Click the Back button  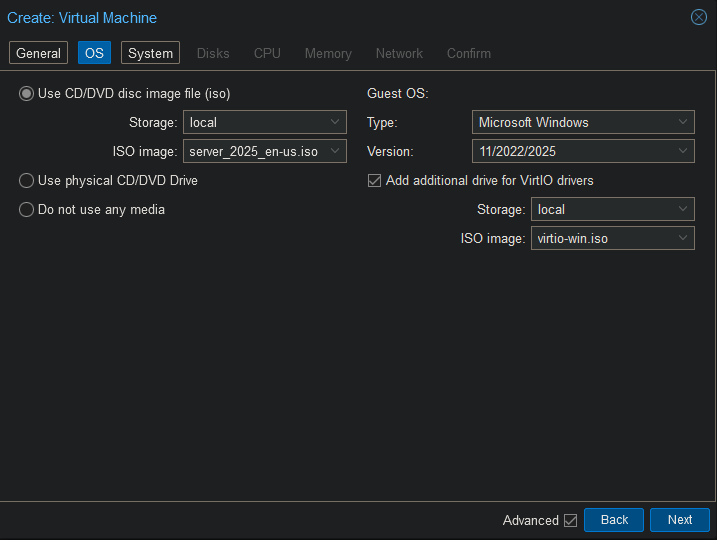[614, 520]
